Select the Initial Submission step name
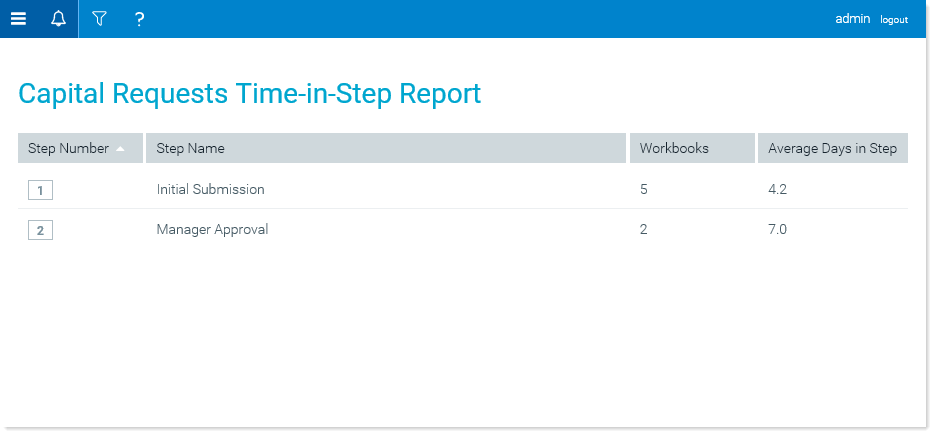This screenshot has height=431, width=934. pyautogui.click(x=210, y=189)
